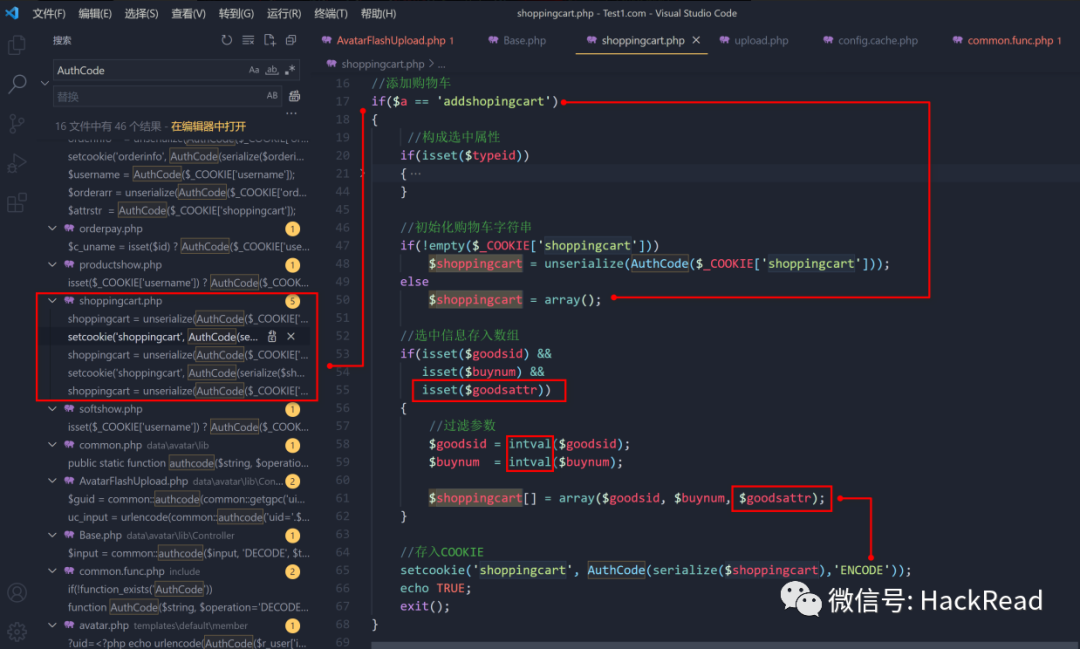Open the Source Control view icon
Viewport: 1080px width, 649px height.
[17, 123]
